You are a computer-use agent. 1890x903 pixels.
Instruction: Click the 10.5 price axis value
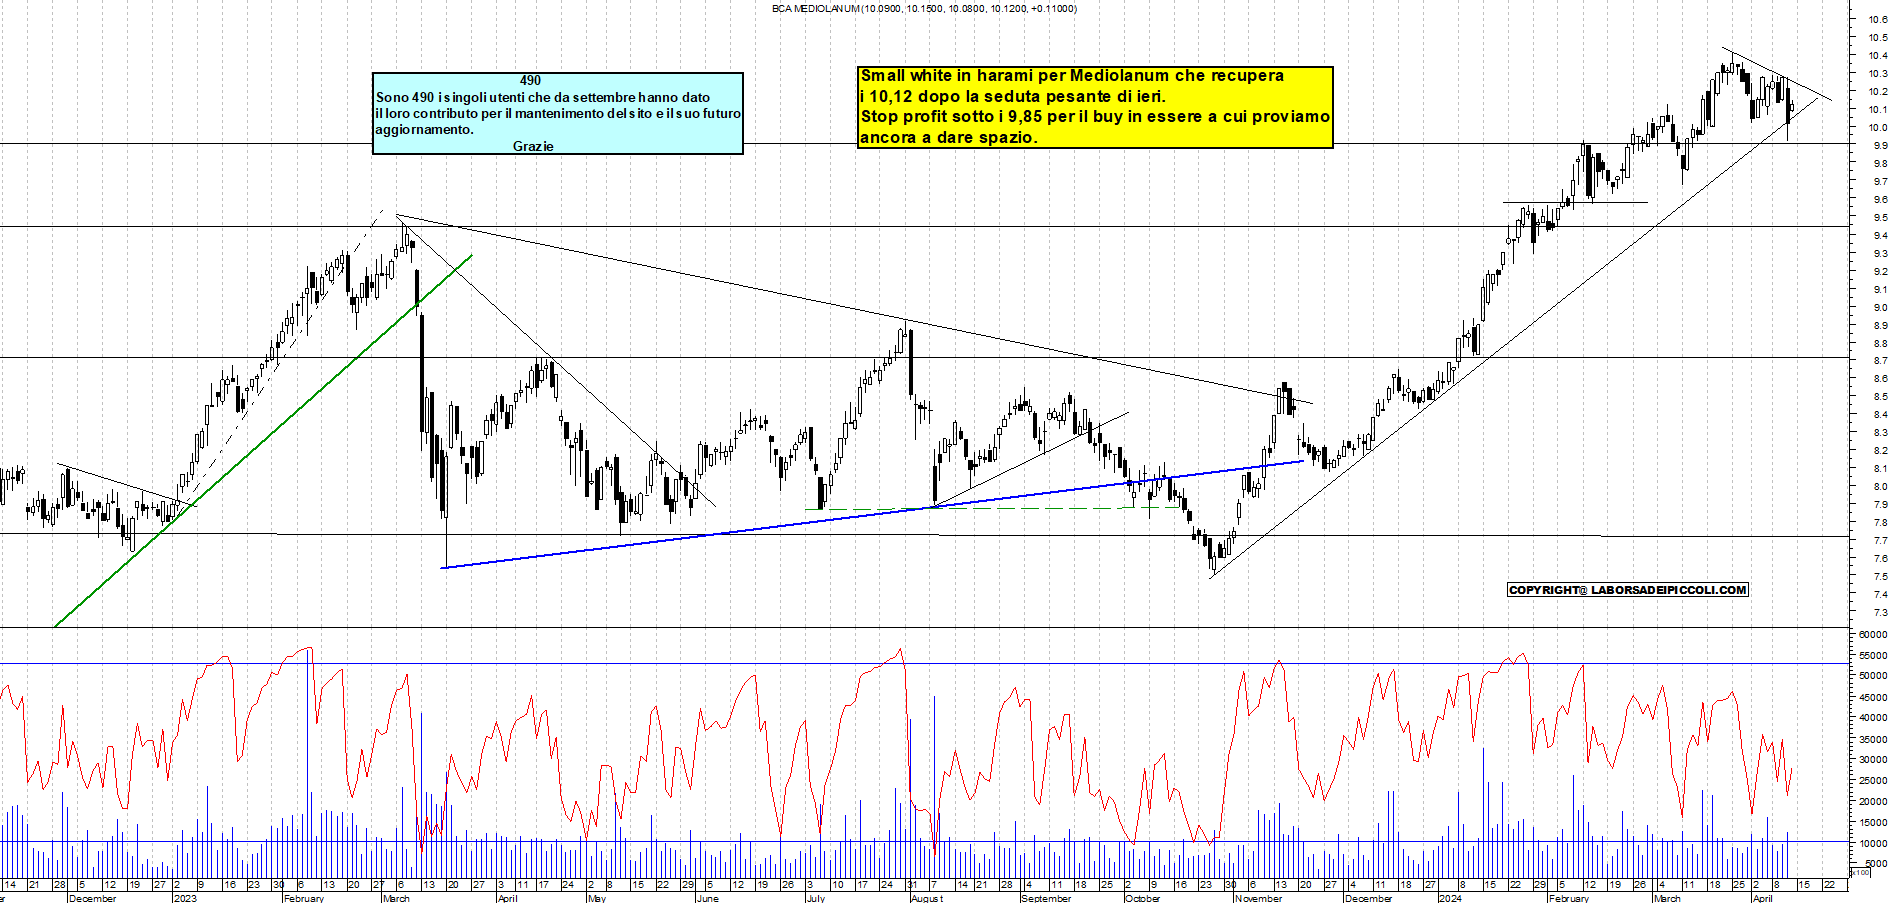[x=1877, y=37]
